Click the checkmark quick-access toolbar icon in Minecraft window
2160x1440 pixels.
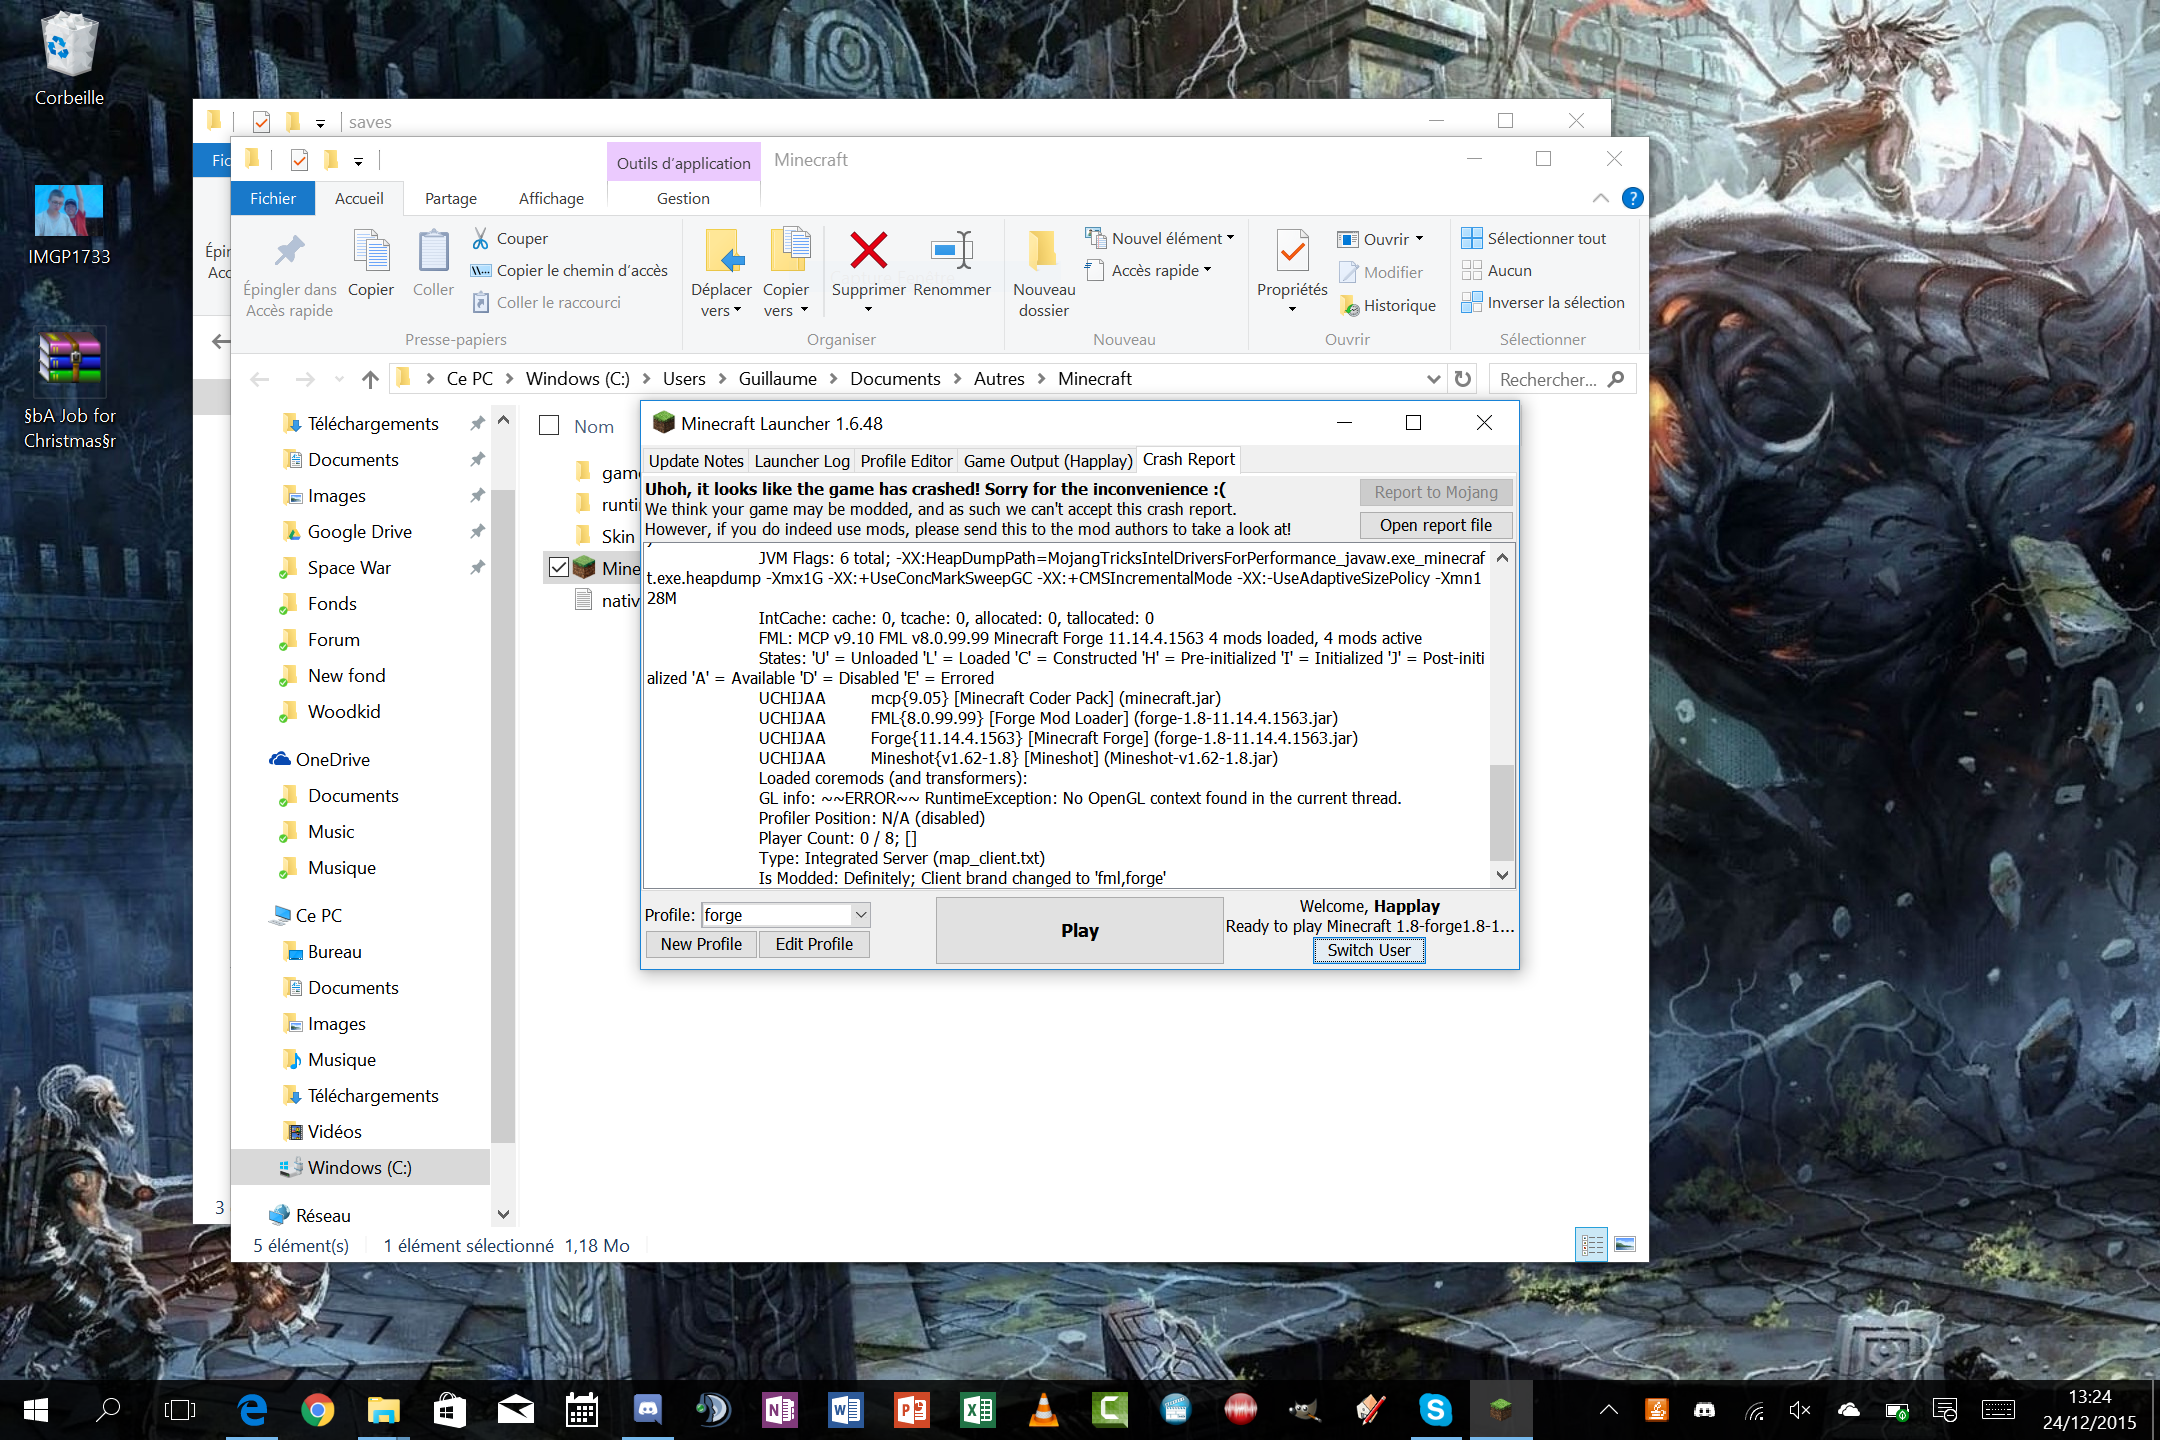point(298,160)
